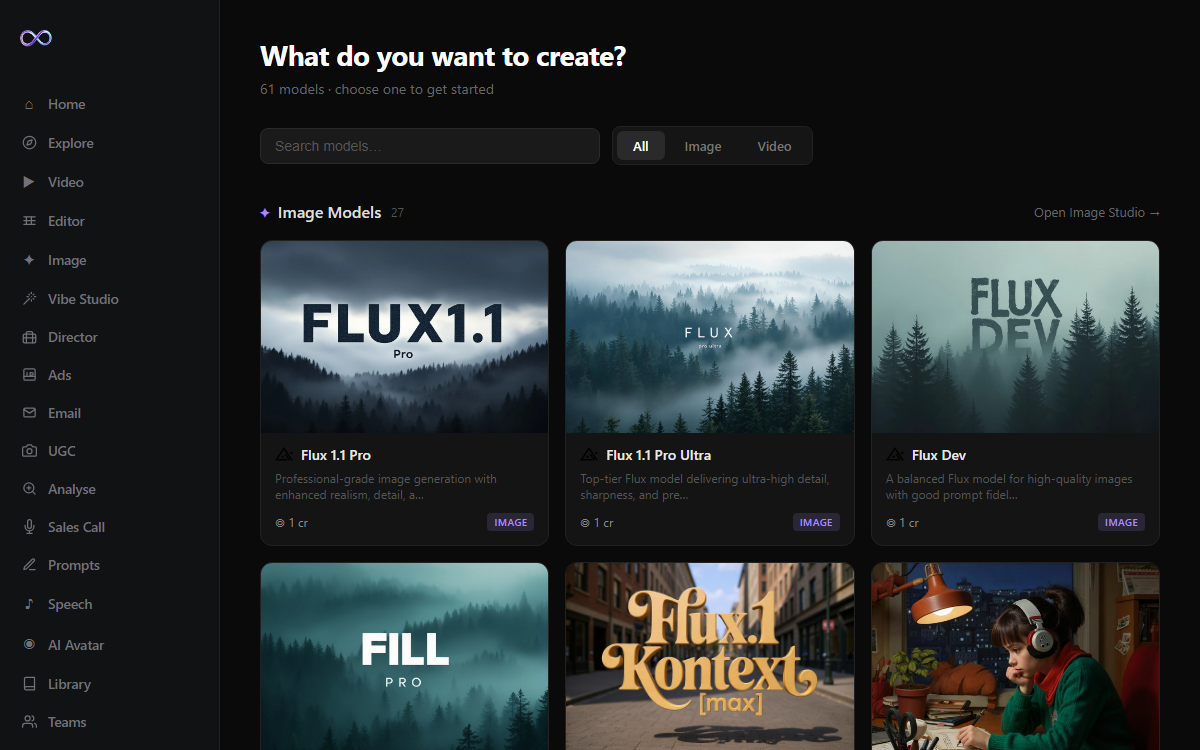Click the IMAGE badge on Flux 1.1 Pro card

point(511,522)
